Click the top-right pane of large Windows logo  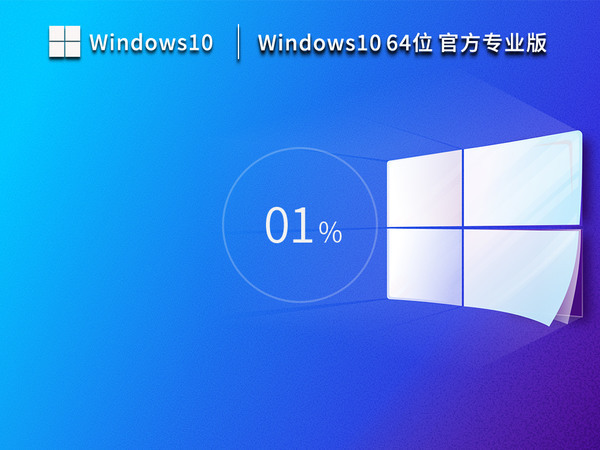[520, 180]
